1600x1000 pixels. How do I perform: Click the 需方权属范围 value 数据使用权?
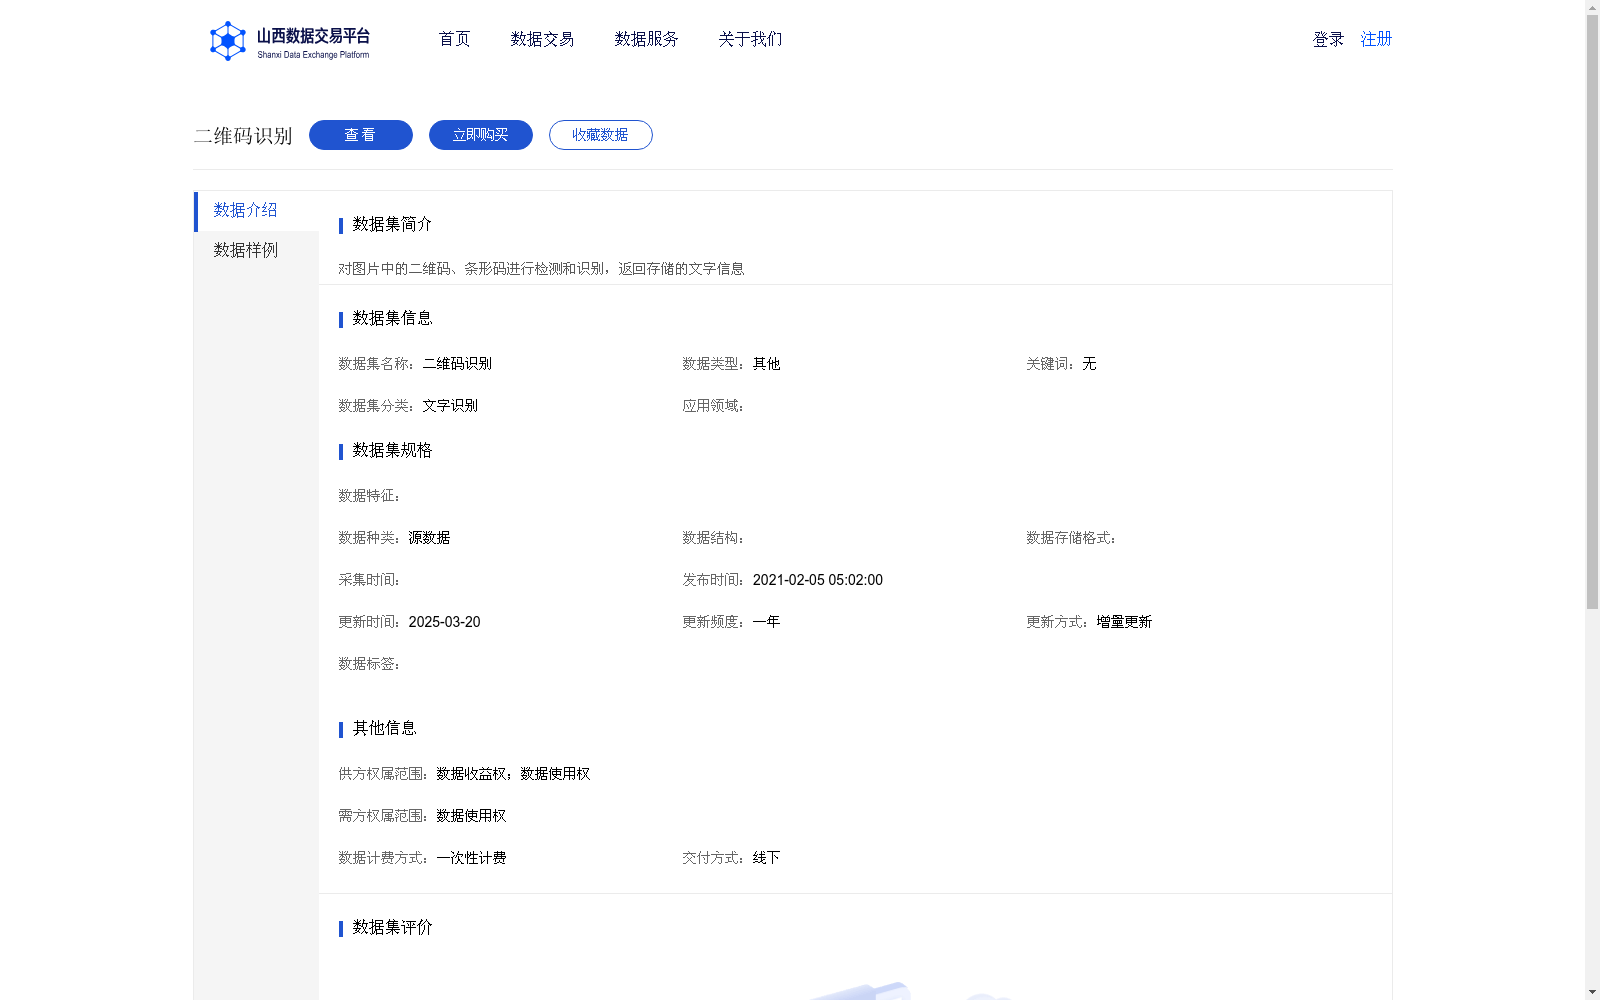pos(471,816)
